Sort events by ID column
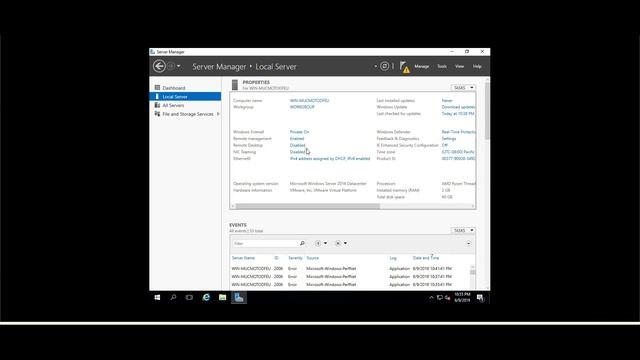 click(x=276, y=258)
